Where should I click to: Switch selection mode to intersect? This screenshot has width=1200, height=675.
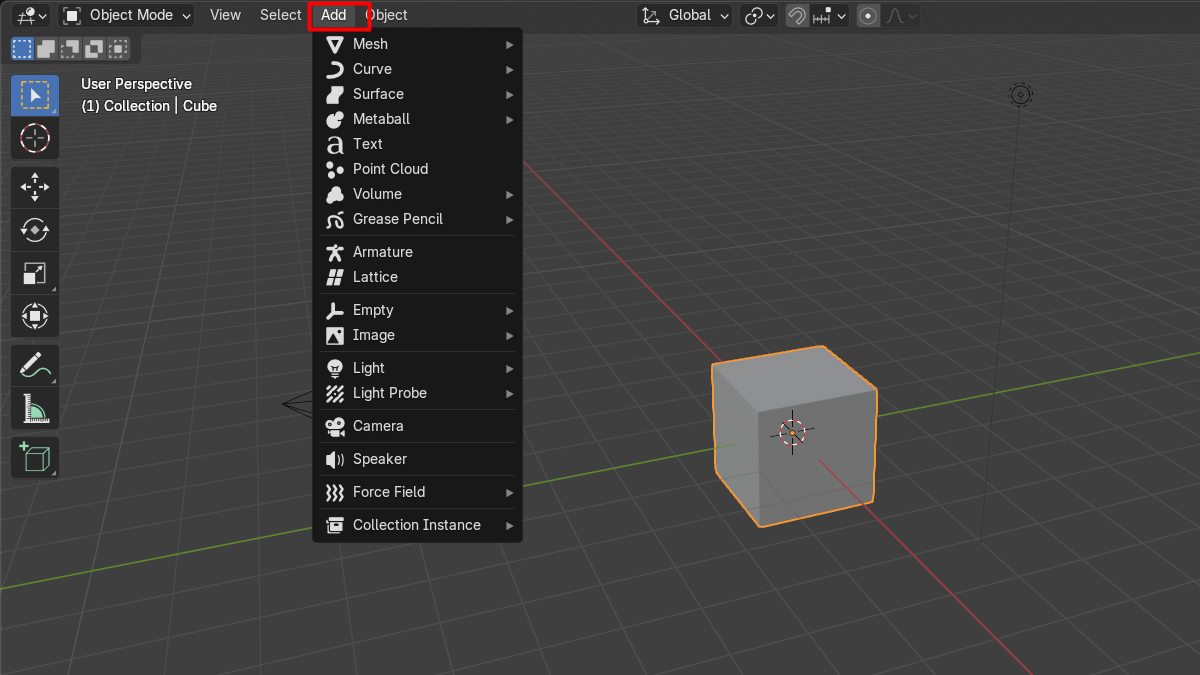pos(118,48)
